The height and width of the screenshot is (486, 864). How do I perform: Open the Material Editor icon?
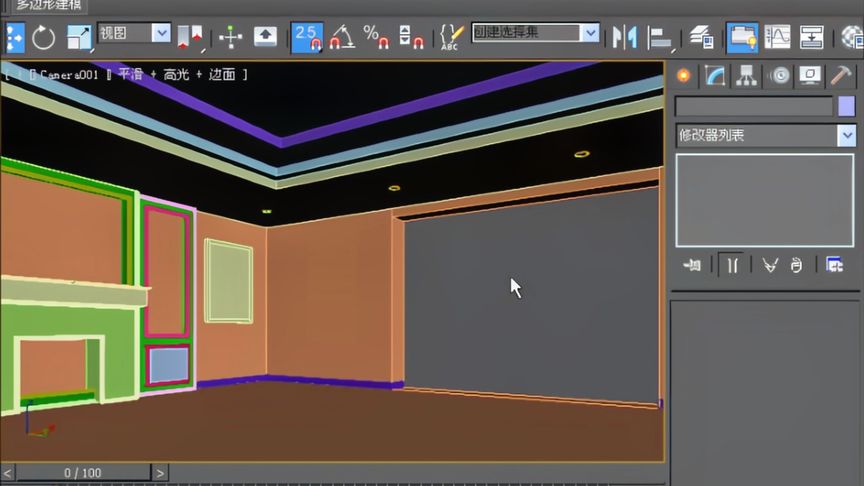(x=852, y=37)
